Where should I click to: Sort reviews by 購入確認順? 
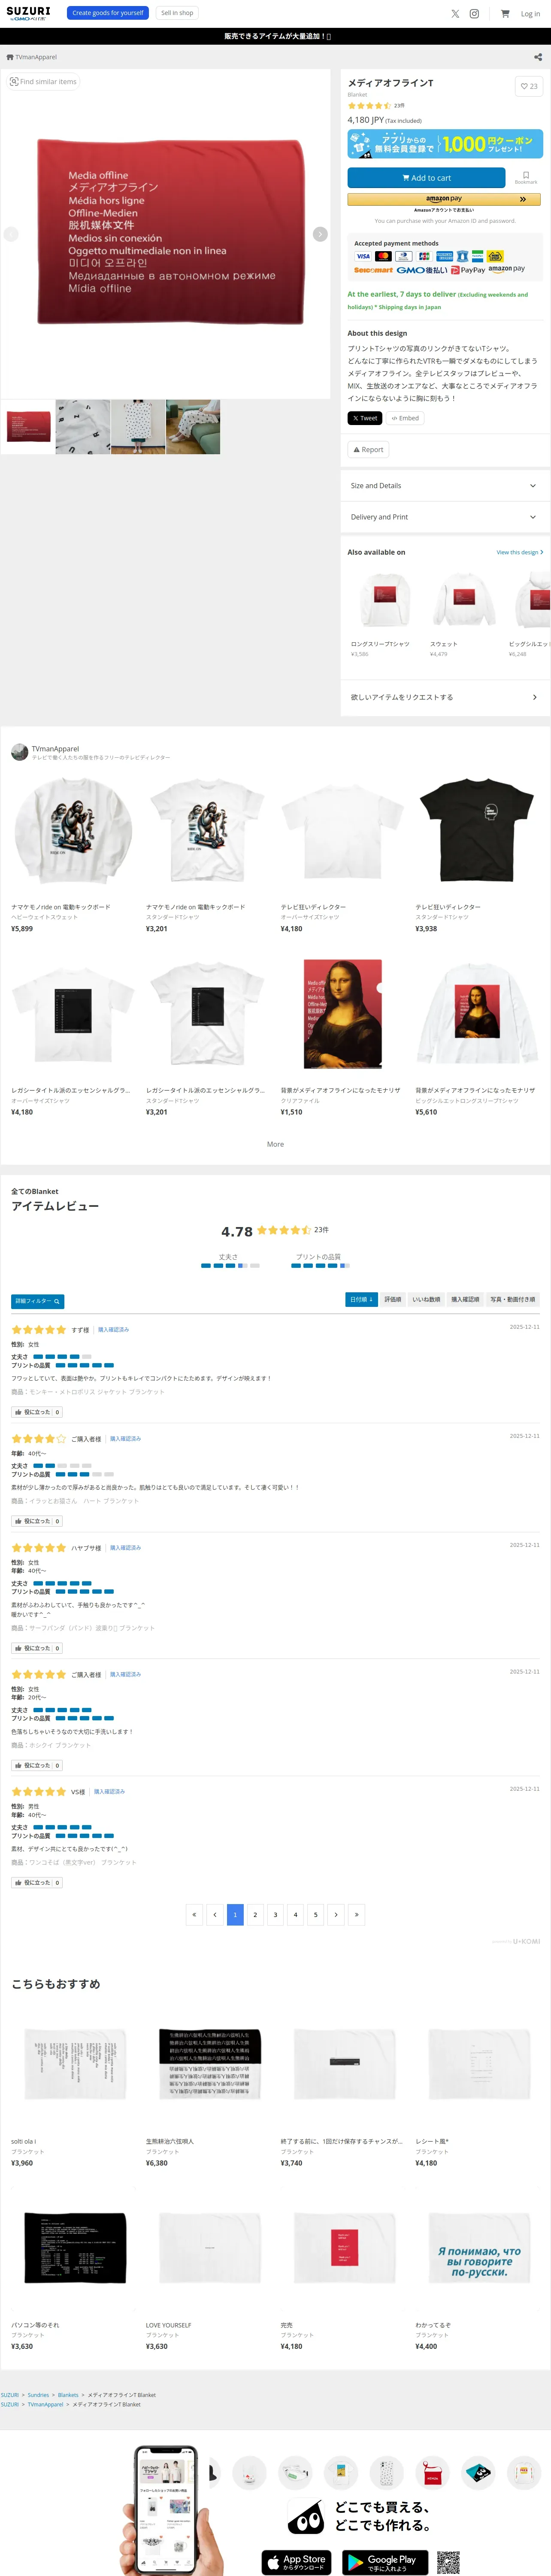(465, 1299)
